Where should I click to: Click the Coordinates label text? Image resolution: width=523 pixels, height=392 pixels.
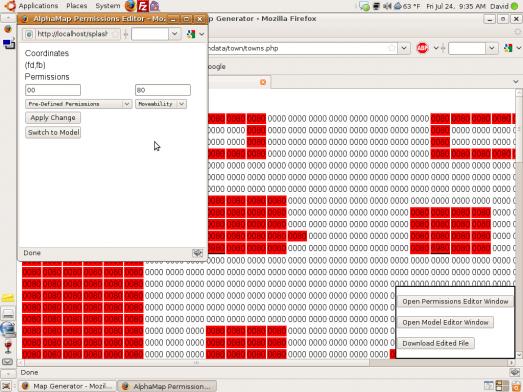47,53
